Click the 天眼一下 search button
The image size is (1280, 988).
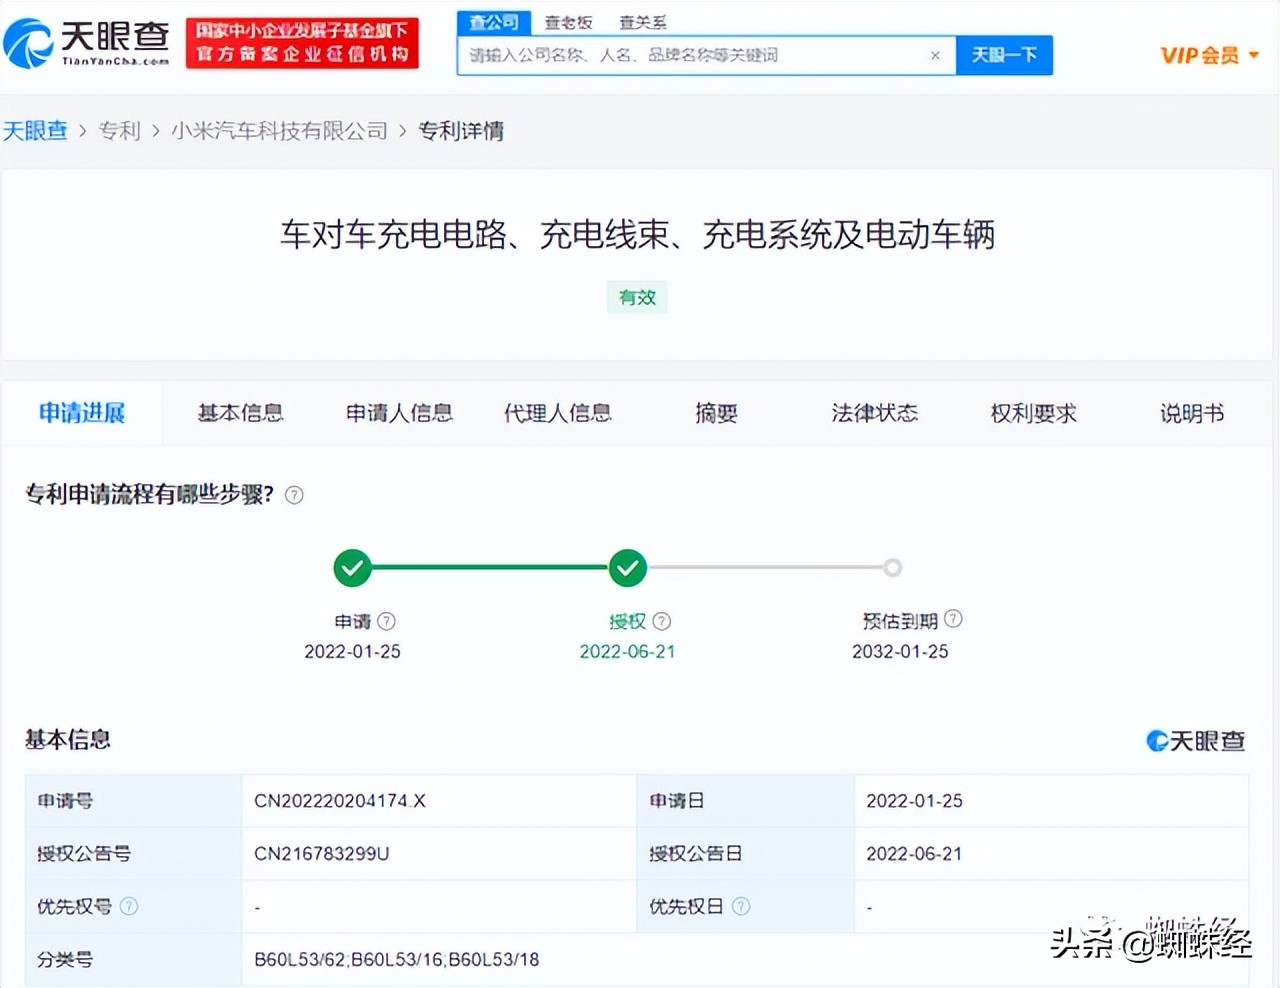tap(1004, 56)
